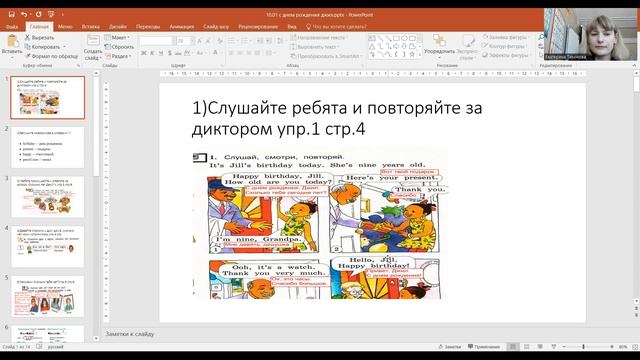The height and width of the screenshot is (360, 640).
Task: Select slide 4 thumbnail in panel
Action: point(48,247)
